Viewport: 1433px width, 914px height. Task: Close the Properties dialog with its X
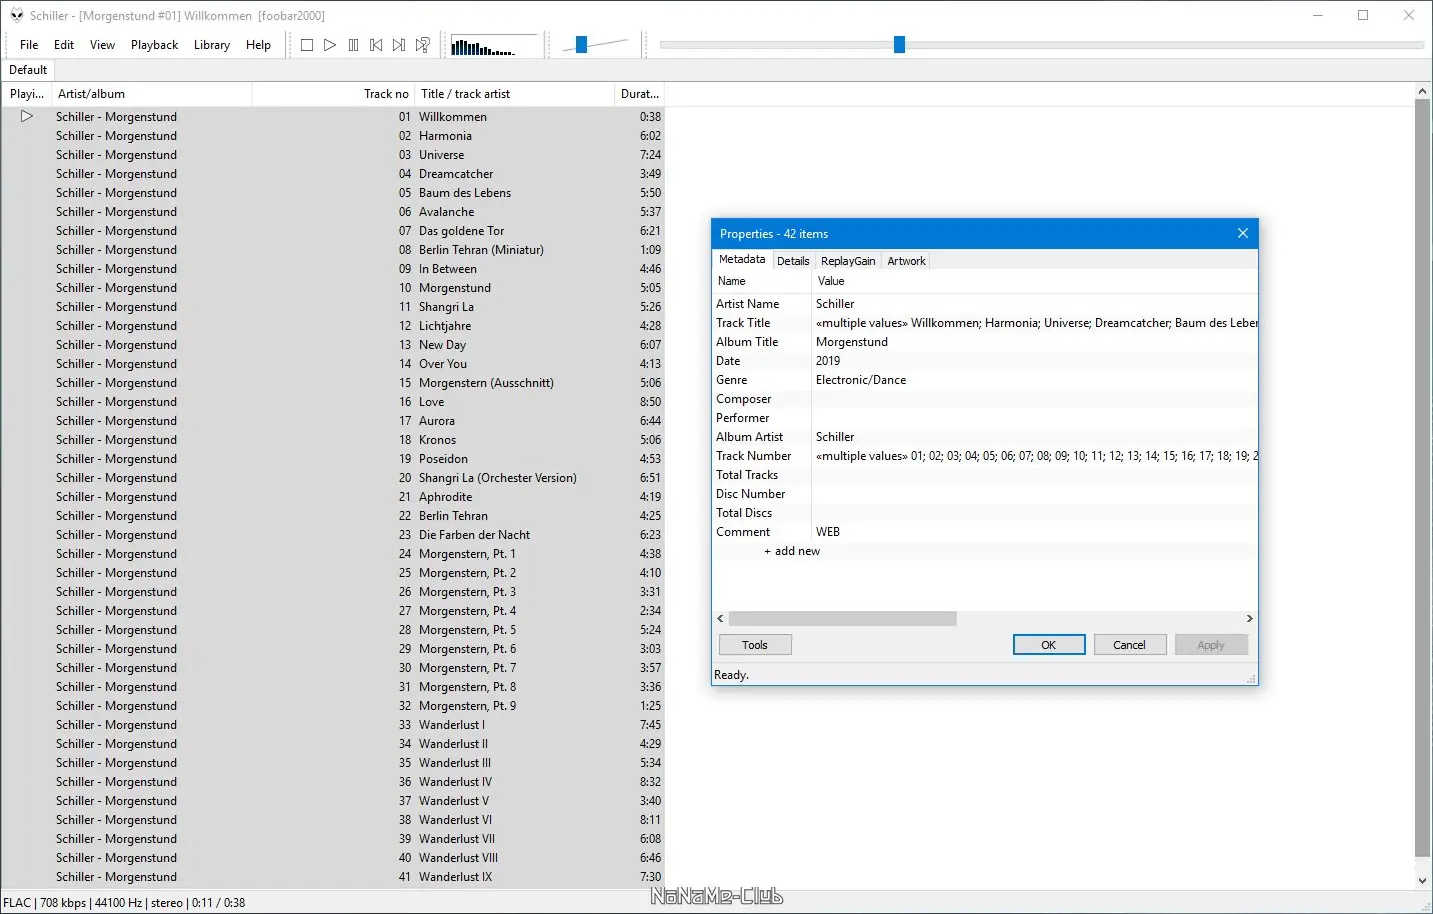1243,233
